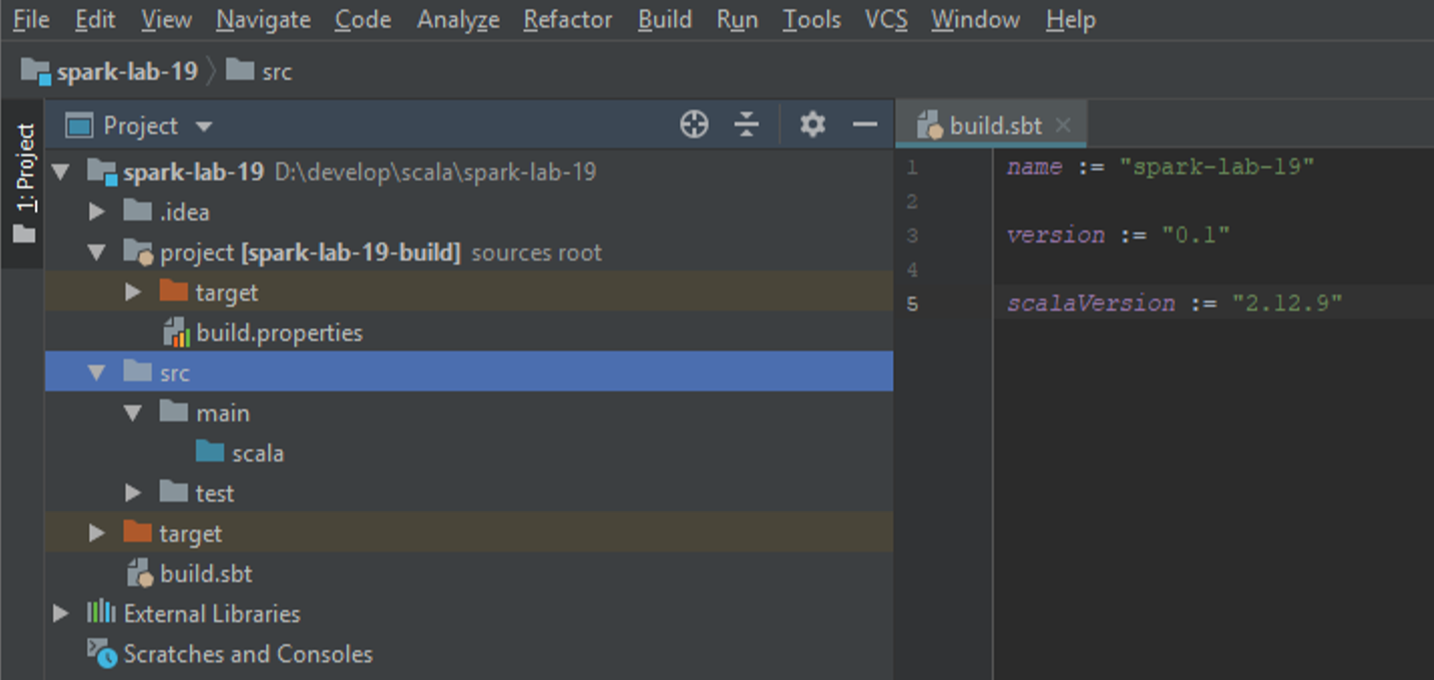
Task: Select the scala source folder
Action: [257, 453]
